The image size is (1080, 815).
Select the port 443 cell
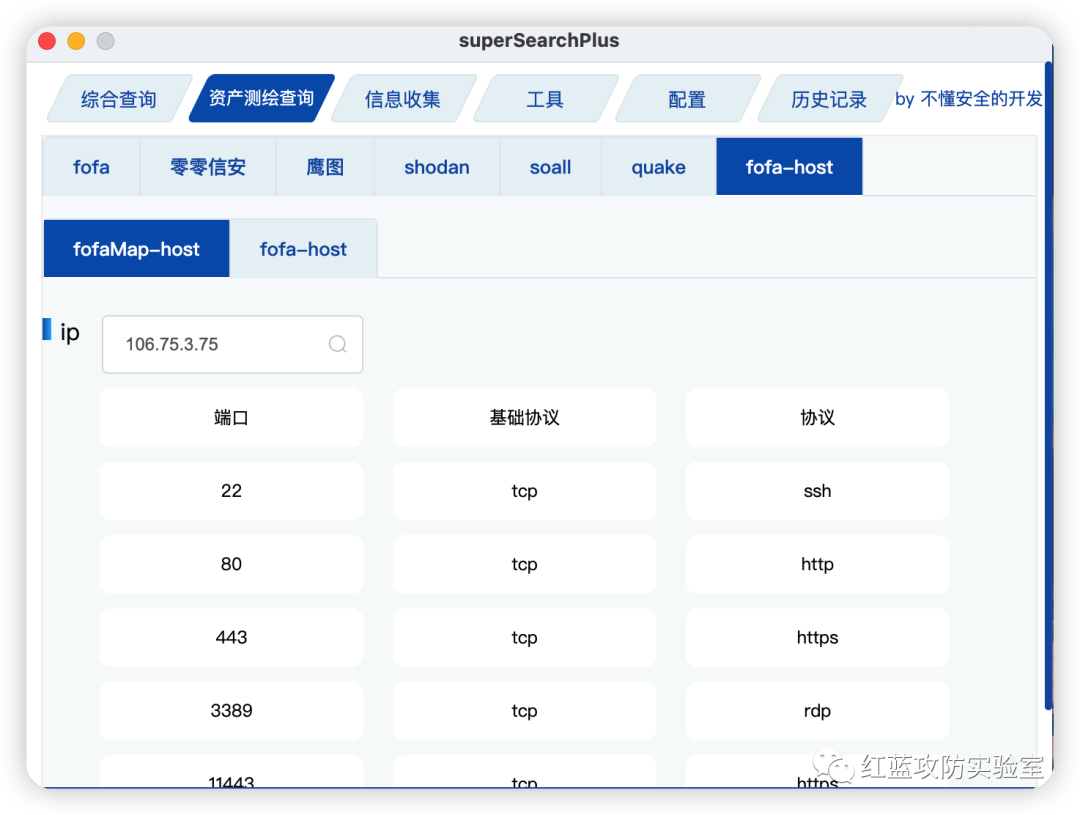pyautogui.click(x=231, y=637)
